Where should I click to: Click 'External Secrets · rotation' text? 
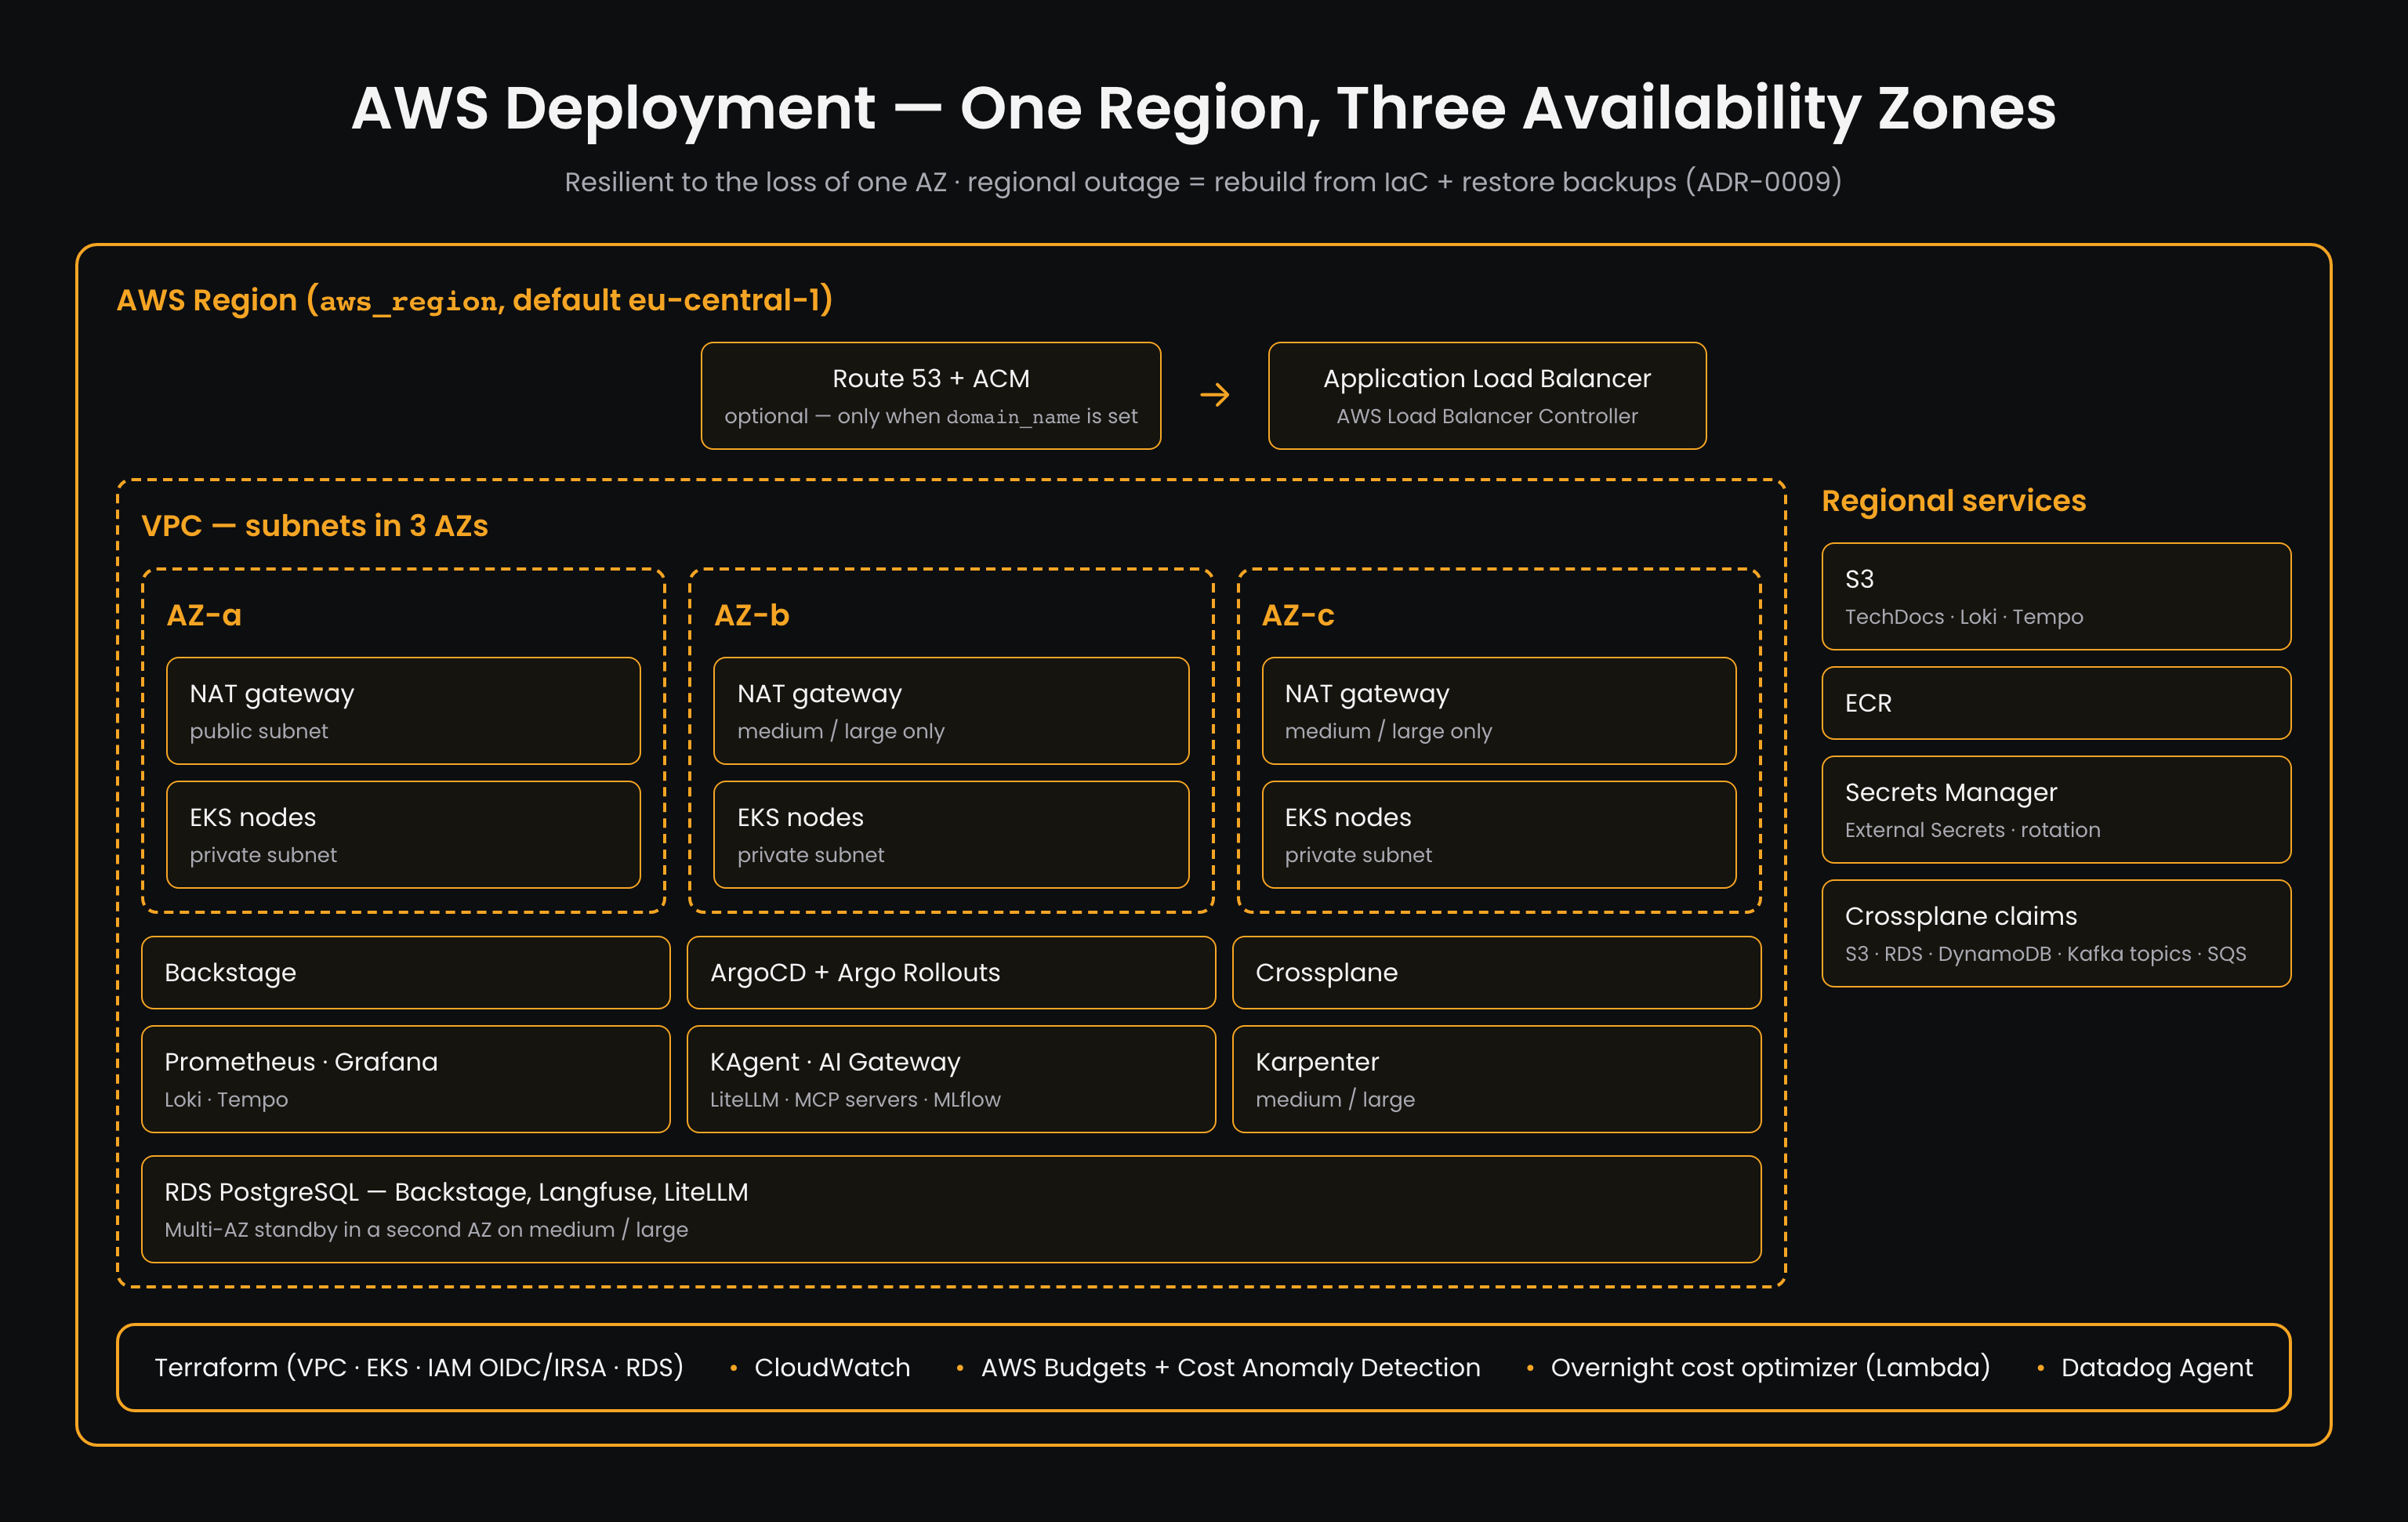click(x=1972, y=830)
